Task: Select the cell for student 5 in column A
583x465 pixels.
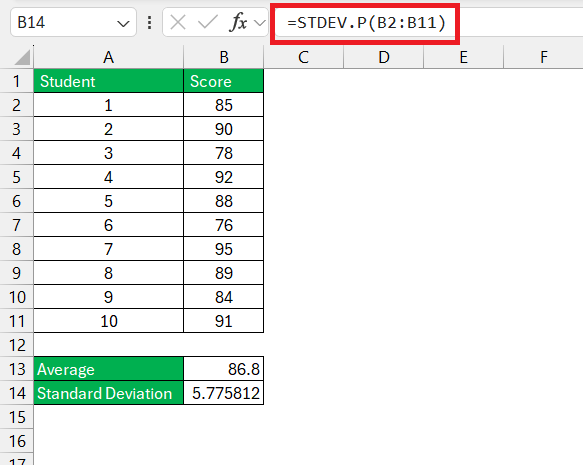Action: [x=109, y=201]
